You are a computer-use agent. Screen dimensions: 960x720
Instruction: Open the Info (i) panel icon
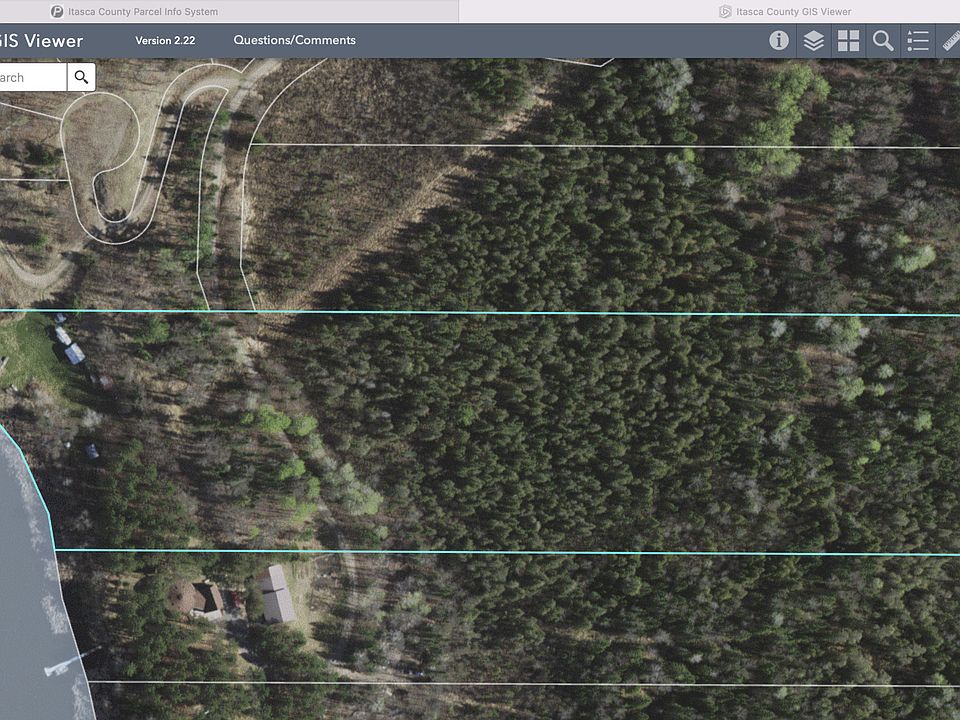pyautogui.click(x=779, y=41)
